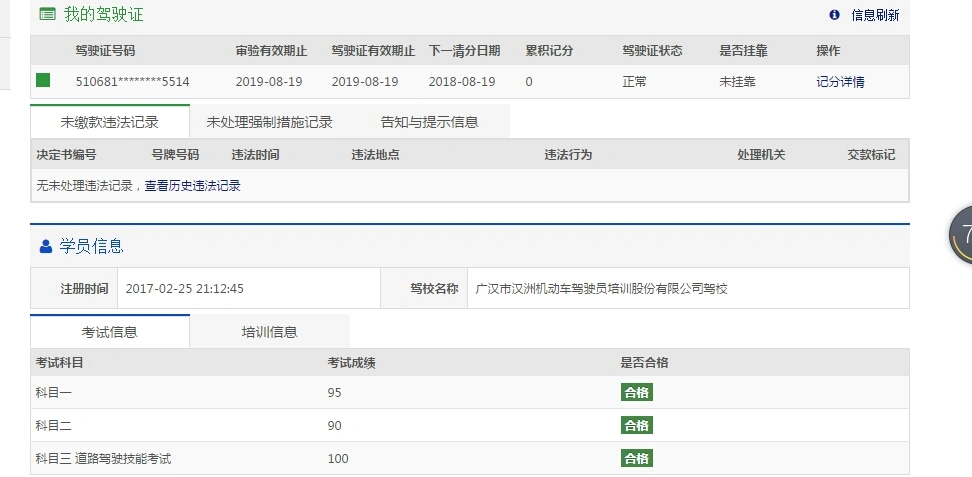Viewport: 972px width, 477px height.
Task: Click the info icon beside 信息刷新
Action: (834, 15)
